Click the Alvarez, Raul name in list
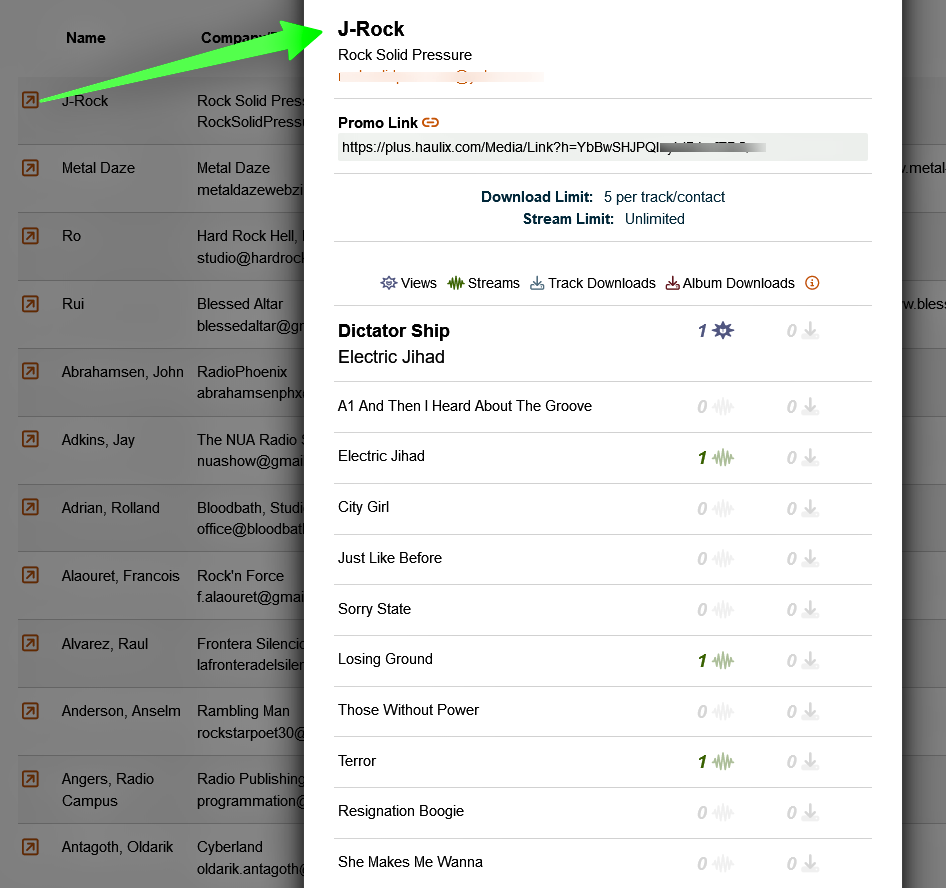This screenshot has width=946, height=888. coord(105,644)
